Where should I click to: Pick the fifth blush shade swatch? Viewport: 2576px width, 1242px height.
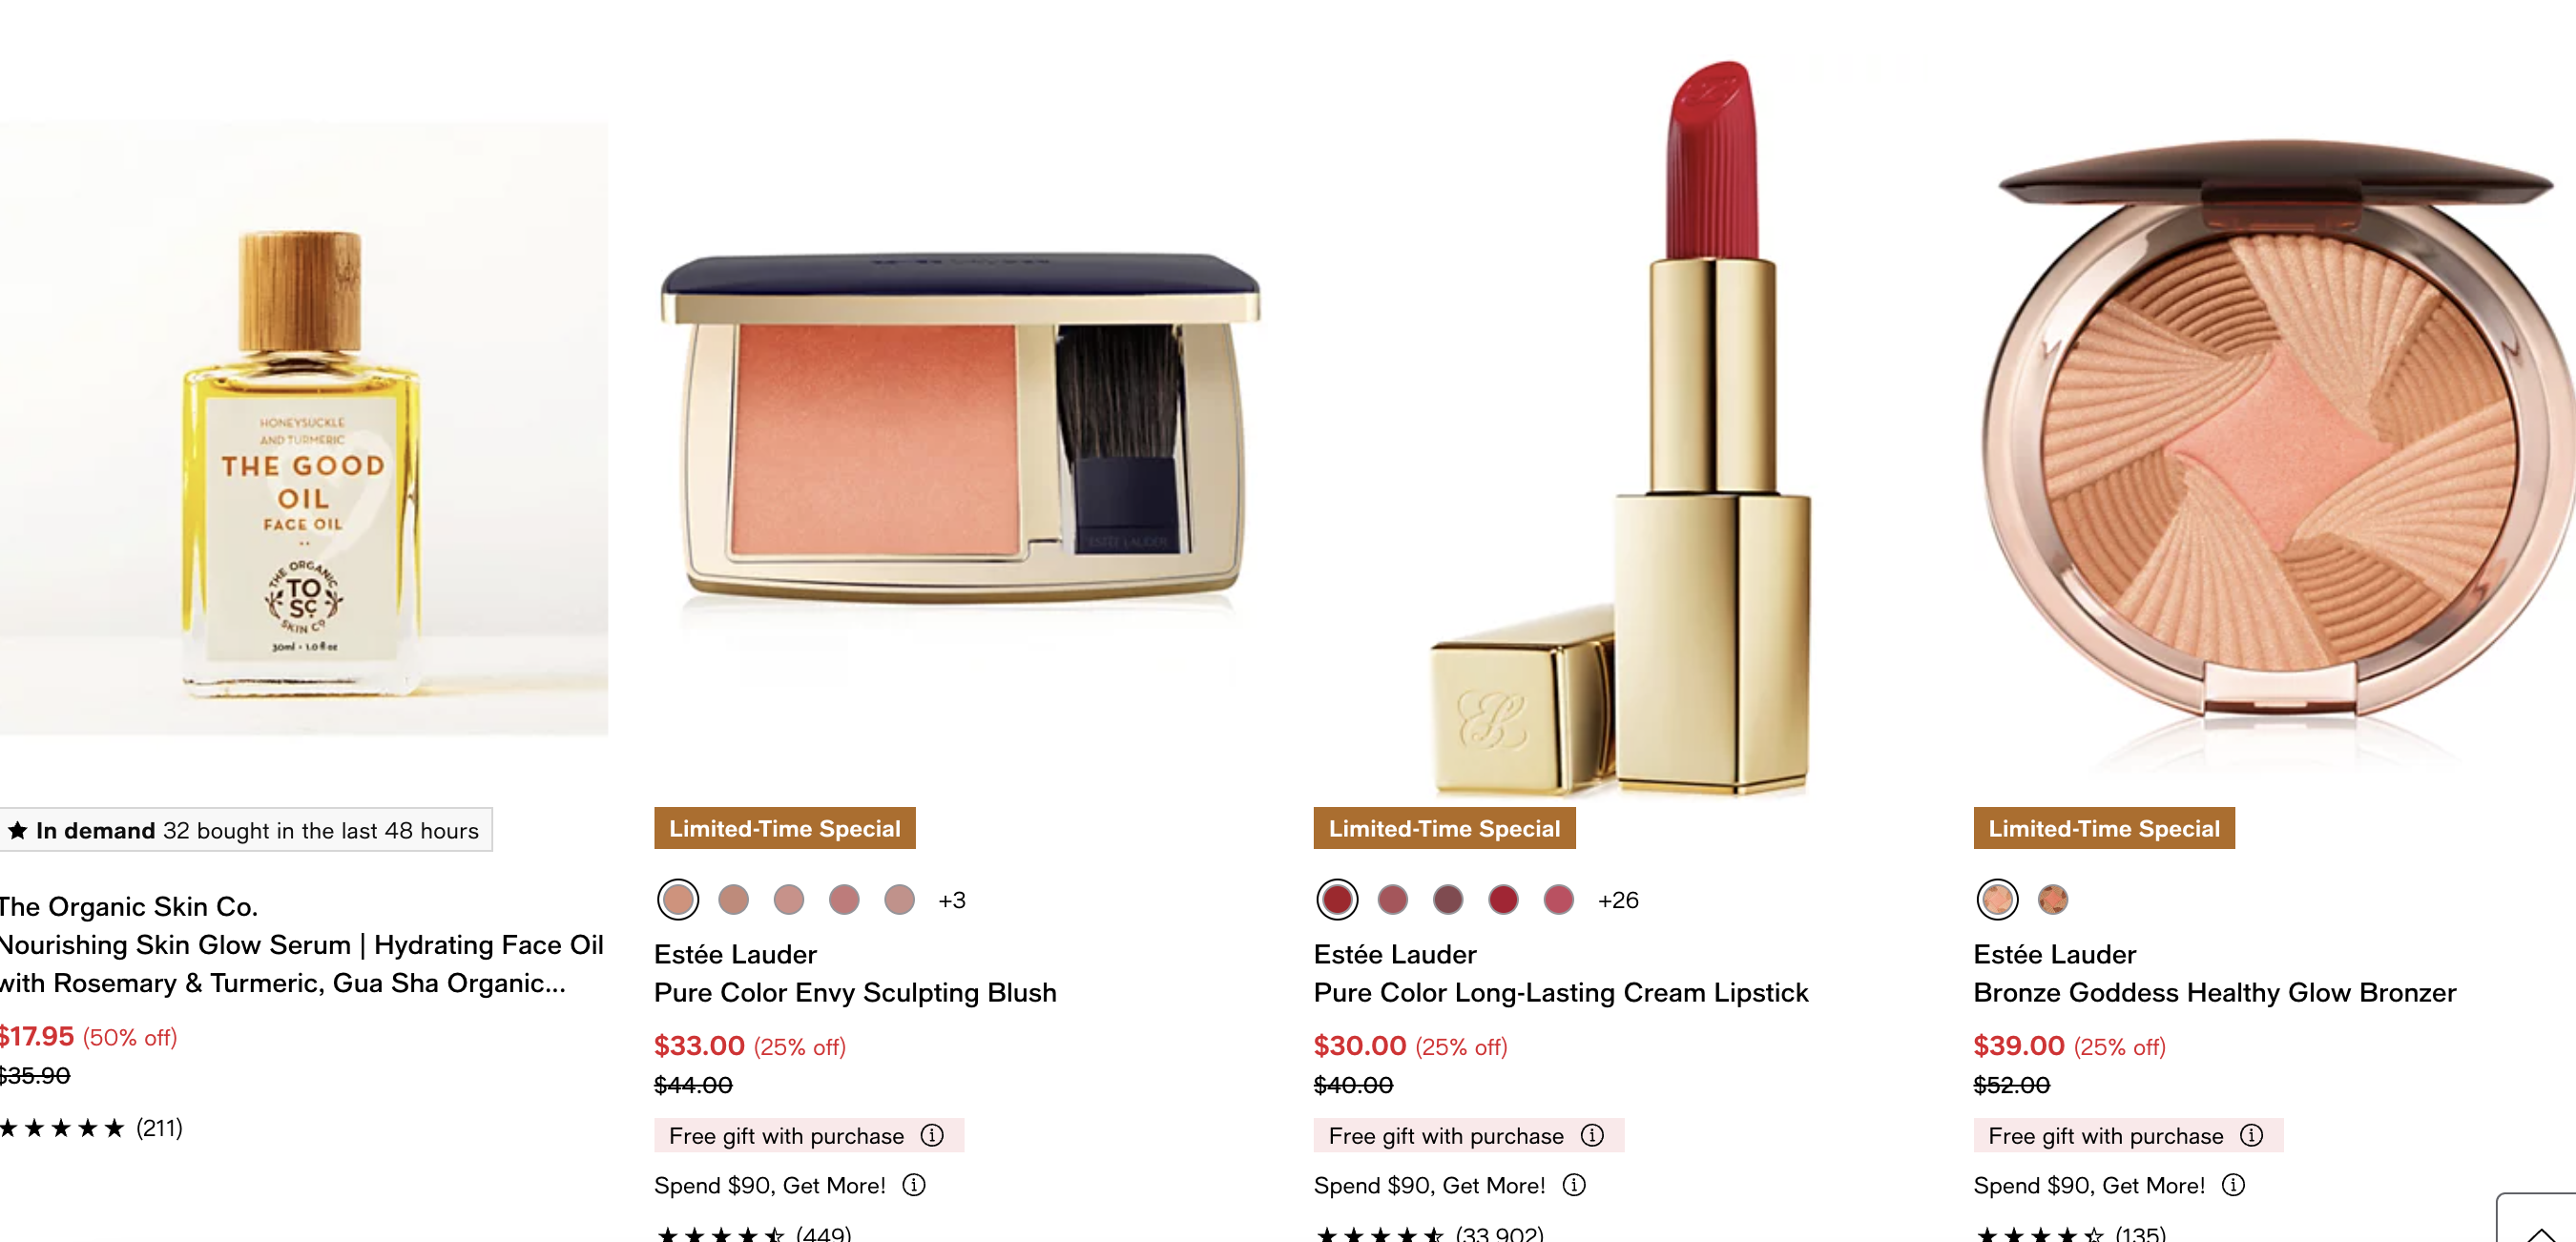(x=899, y=899)
